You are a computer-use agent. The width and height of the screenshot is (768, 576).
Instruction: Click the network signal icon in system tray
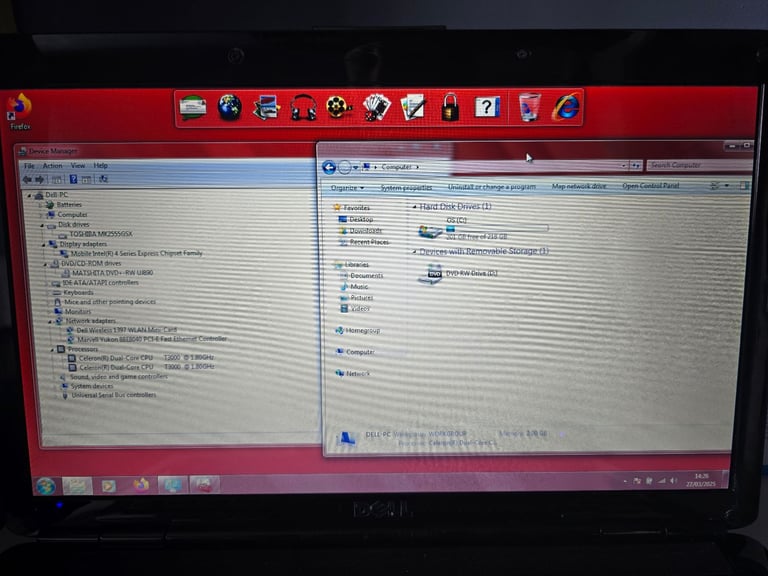coord(662,481)
